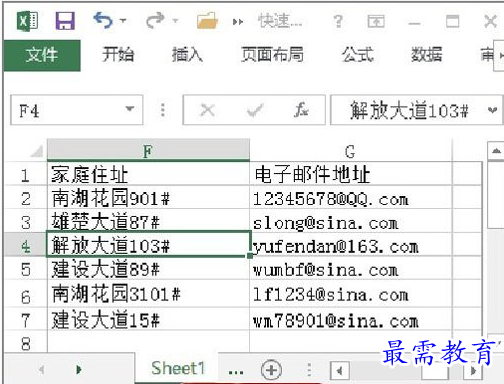This screenshot has width=504, height=384.
Task: Select cell yufendan@163.com
Action: (x=351, y=245)
